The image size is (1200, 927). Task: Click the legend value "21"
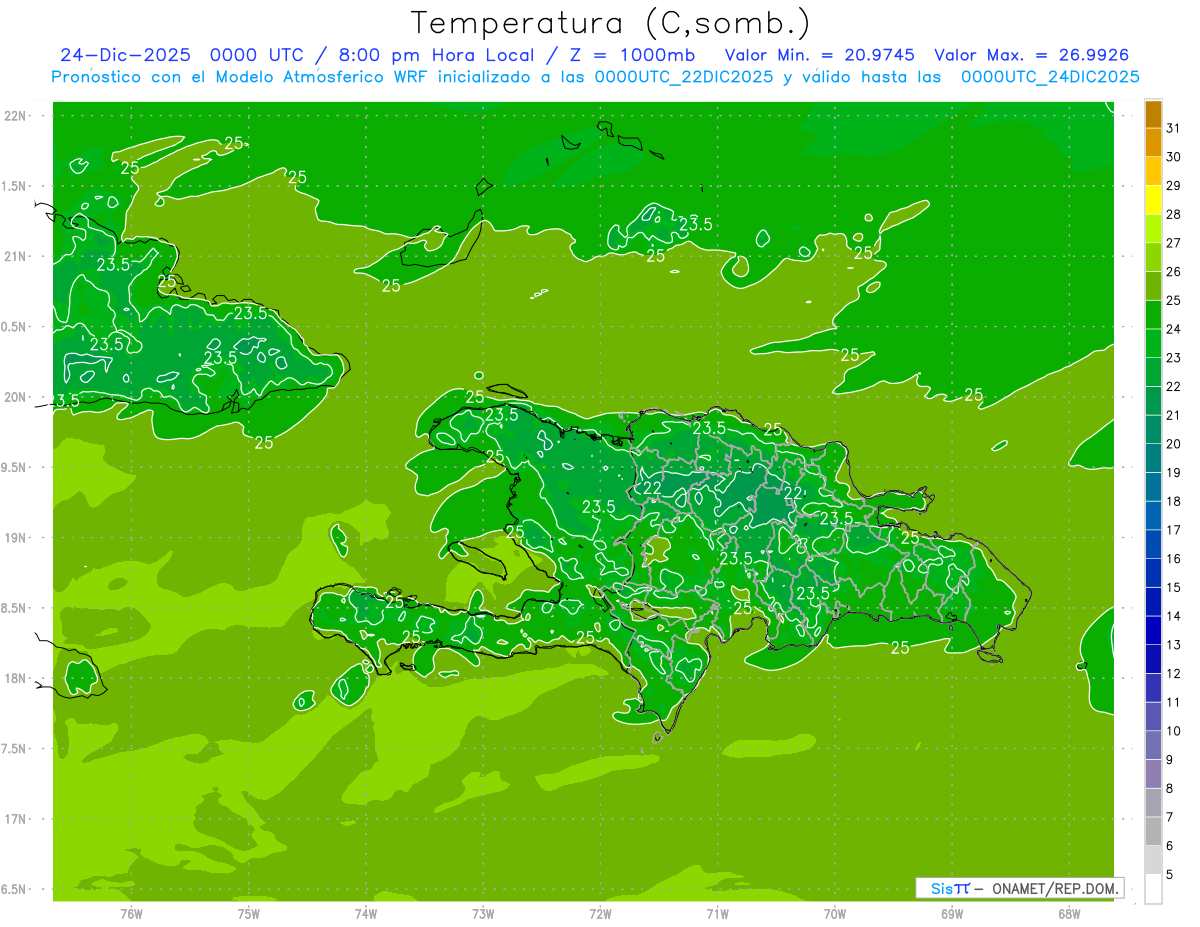click(1173, 416)
